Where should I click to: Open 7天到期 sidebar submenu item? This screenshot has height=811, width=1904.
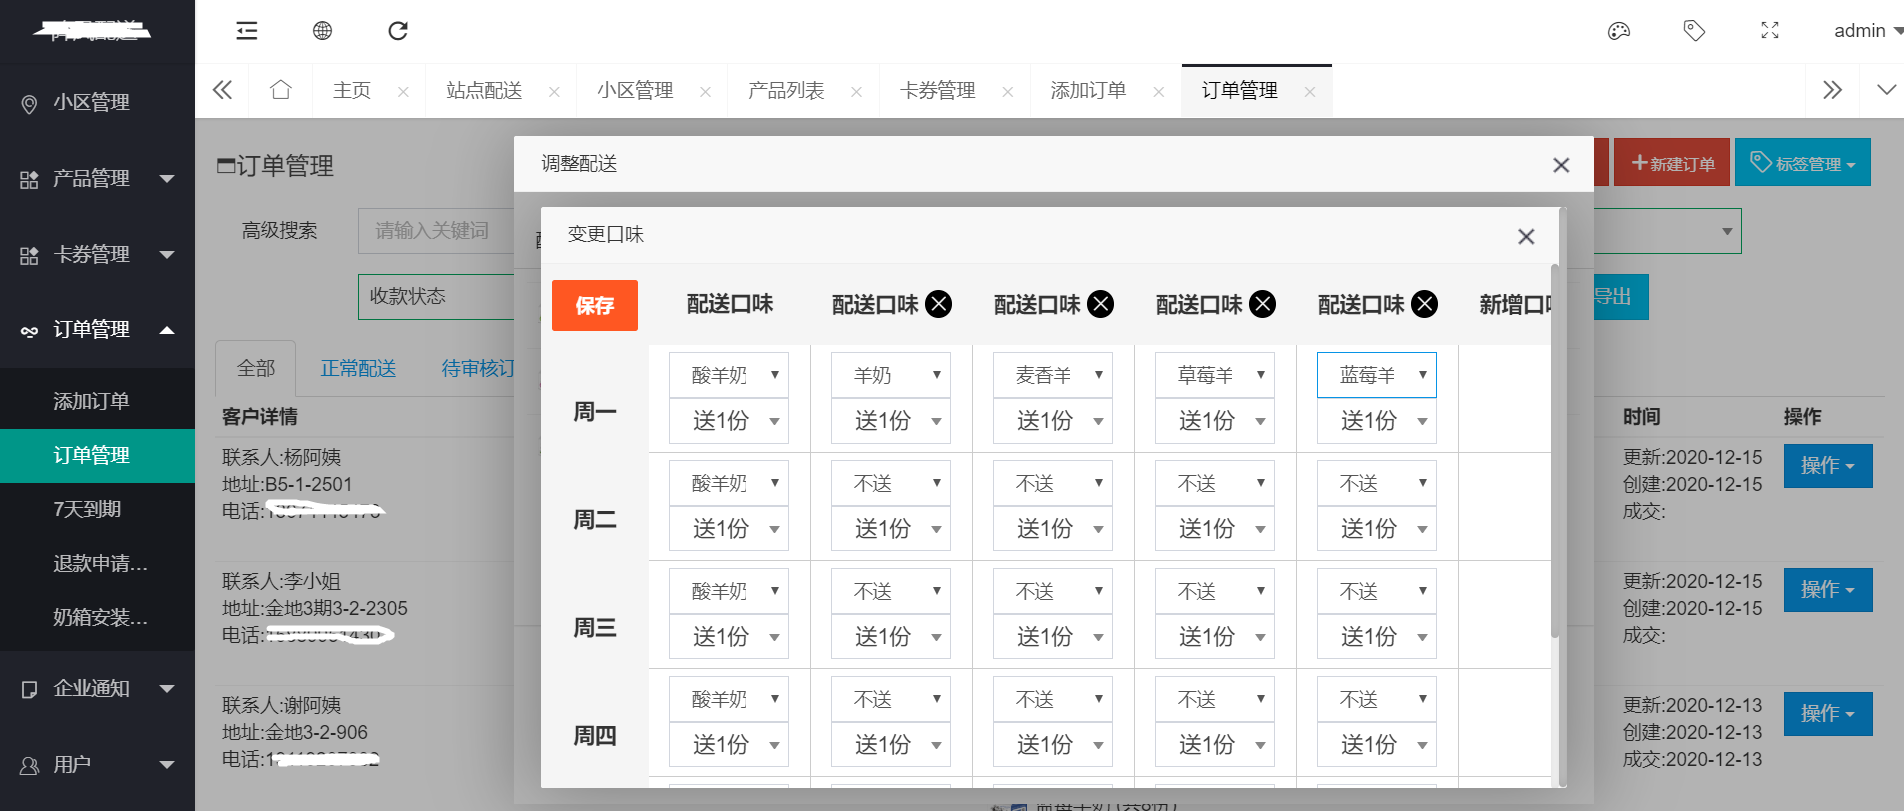97,510
